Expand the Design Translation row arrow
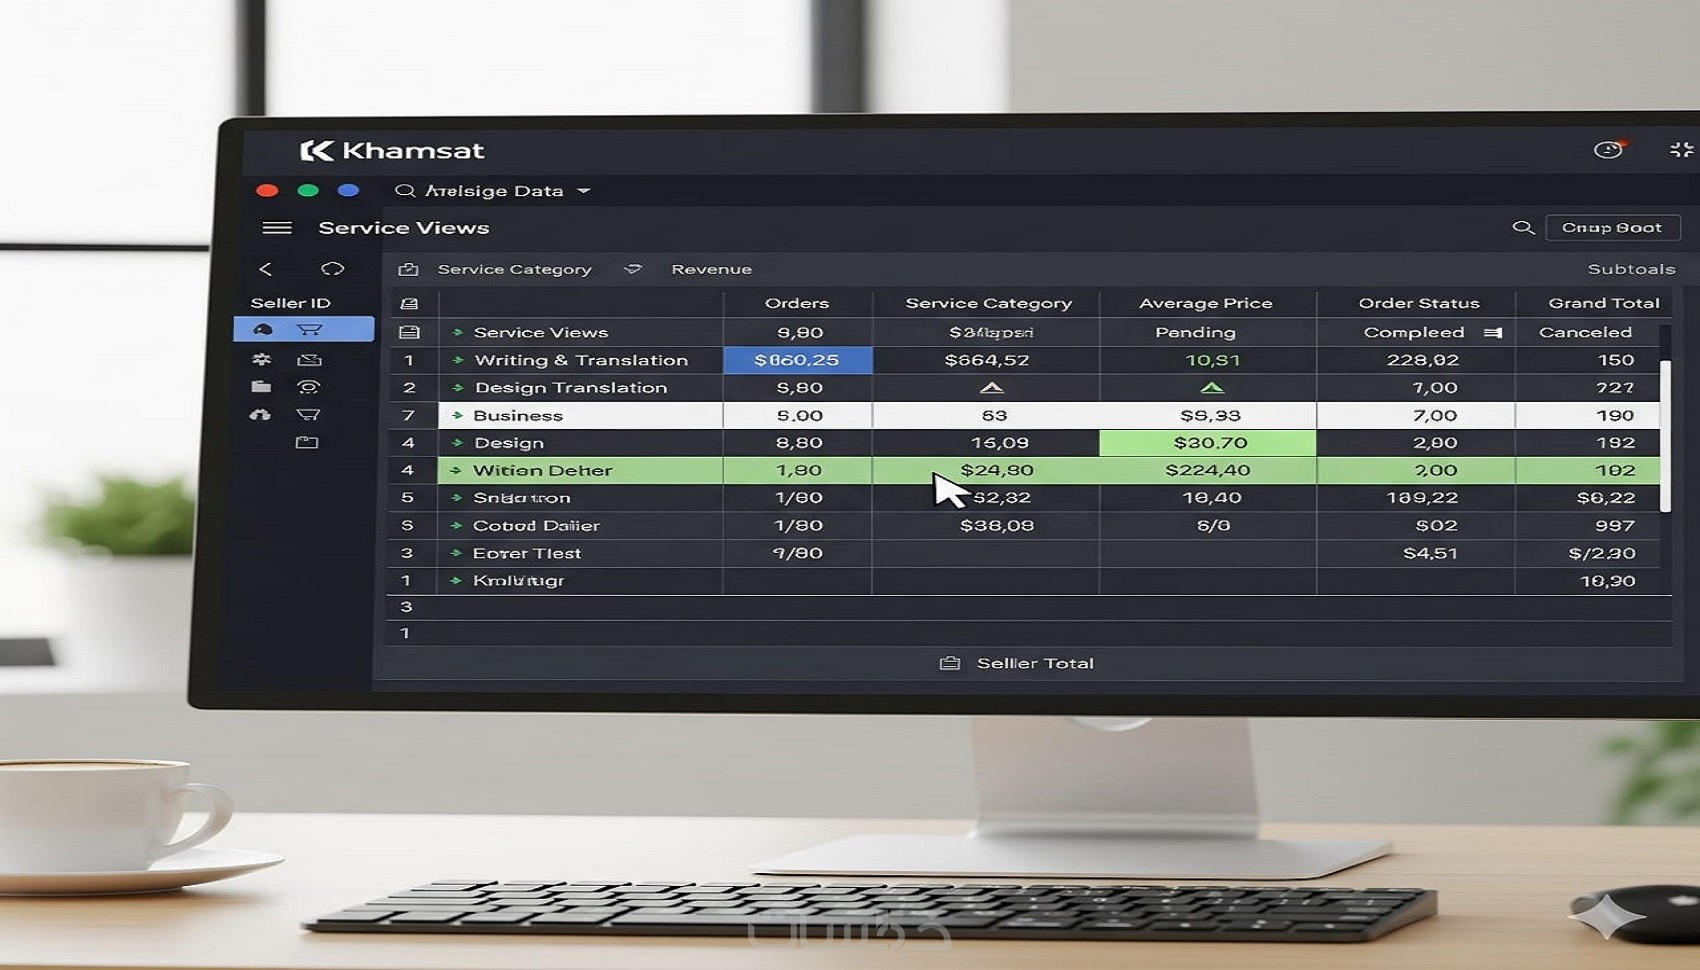This screenshot has height=970, width=1700. coord(457,388)
